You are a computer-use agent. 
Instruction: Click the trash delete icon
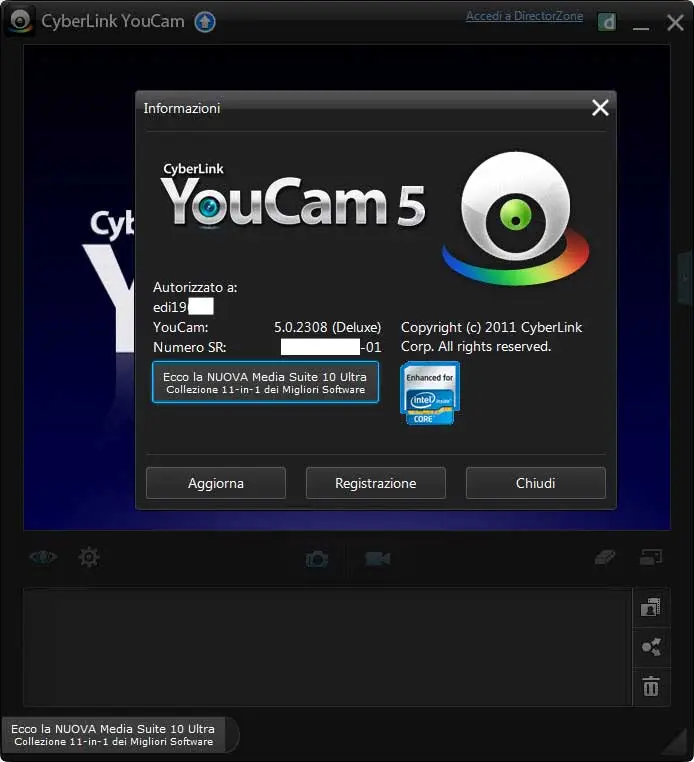pos(651,686)
